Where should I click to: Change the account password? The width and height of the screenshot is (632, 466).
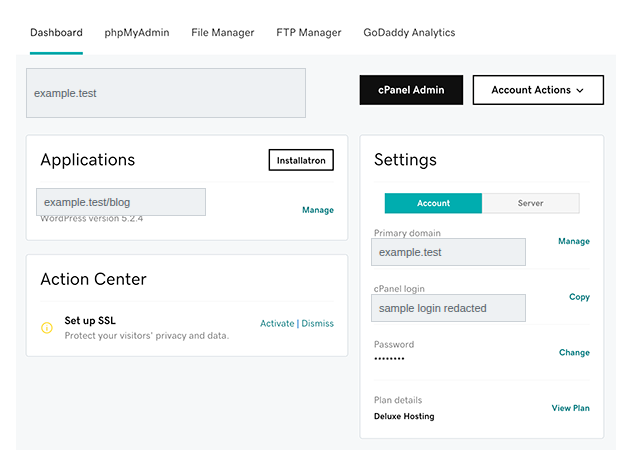pos(574,352)
